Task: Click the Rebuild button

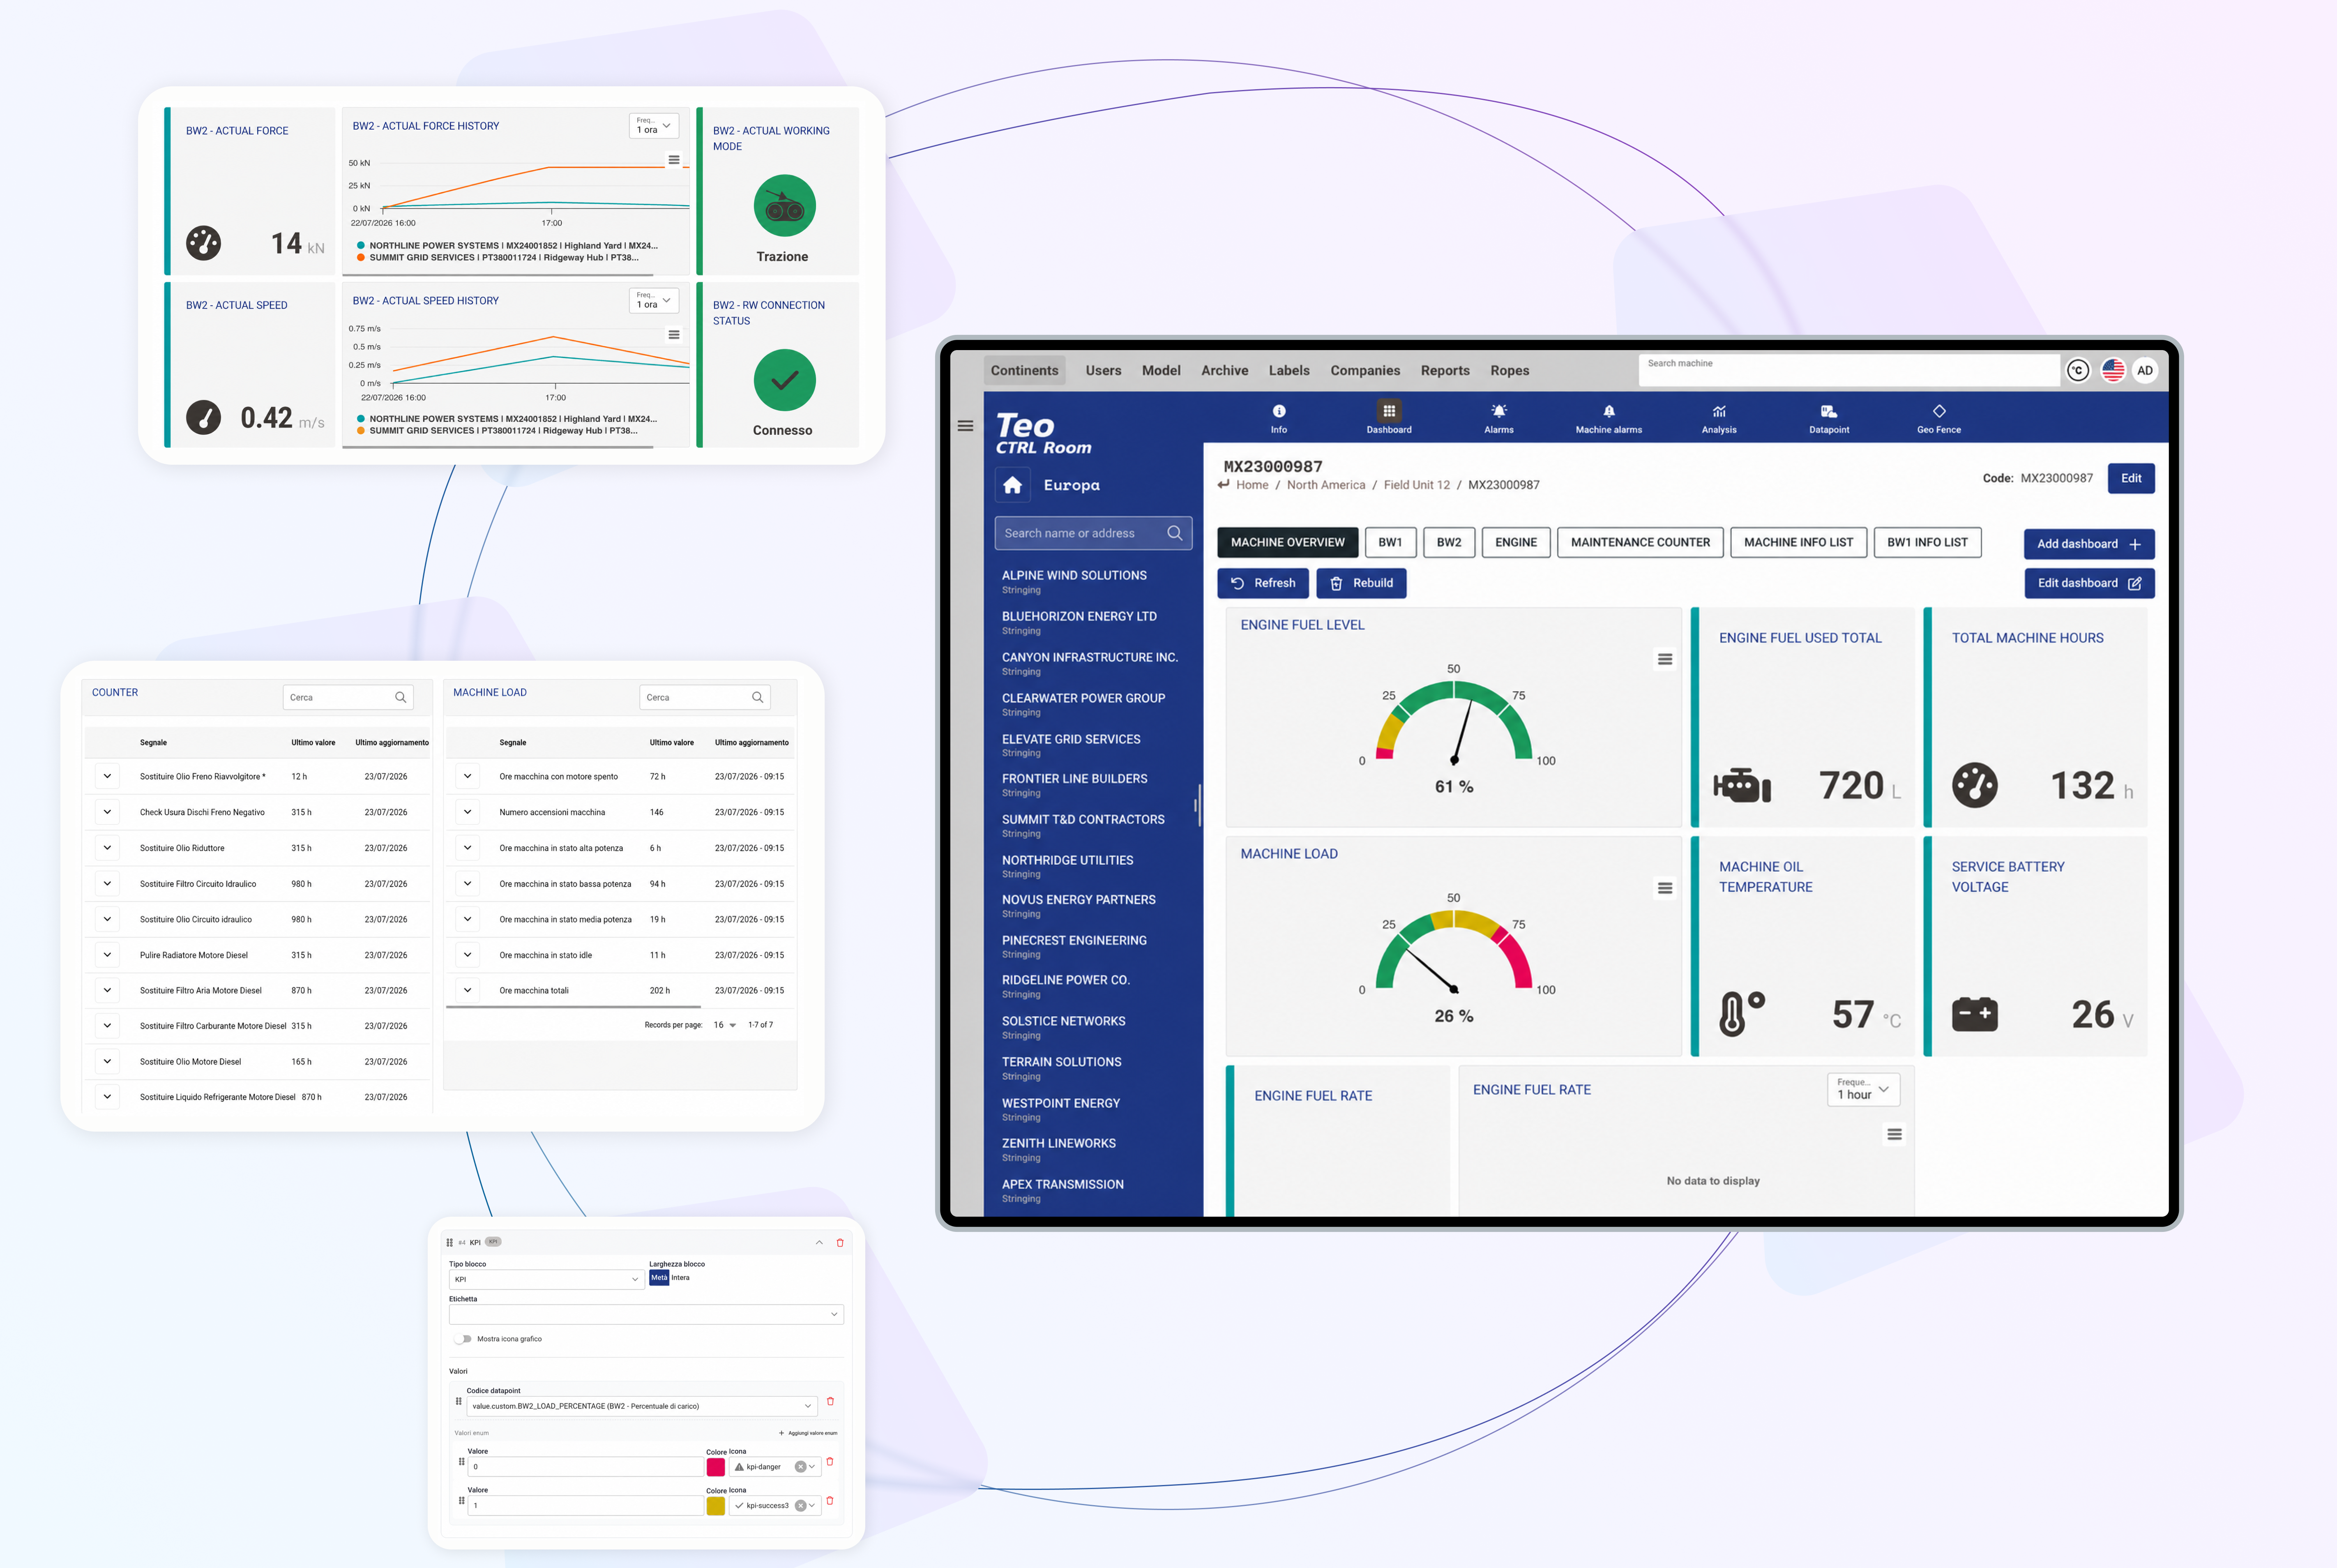Action: point(1361,583)
